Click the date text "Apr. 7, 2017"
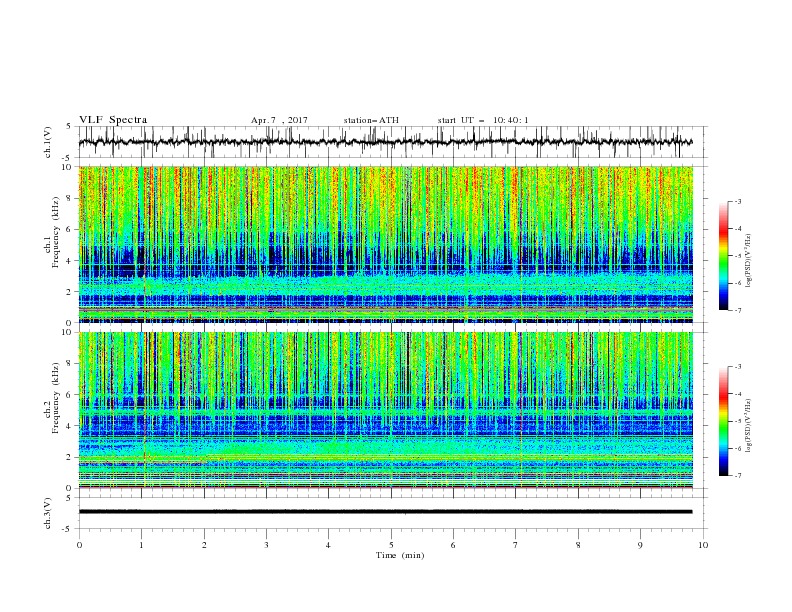The height and width of the screenshot is (612, 792). tap(279, 120)
